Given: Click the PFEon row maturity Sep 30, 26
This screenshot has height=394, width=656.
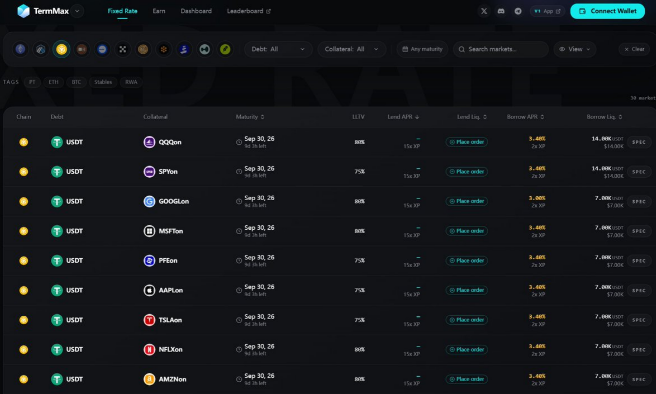Looking at the screenshot, I should 259,257.
